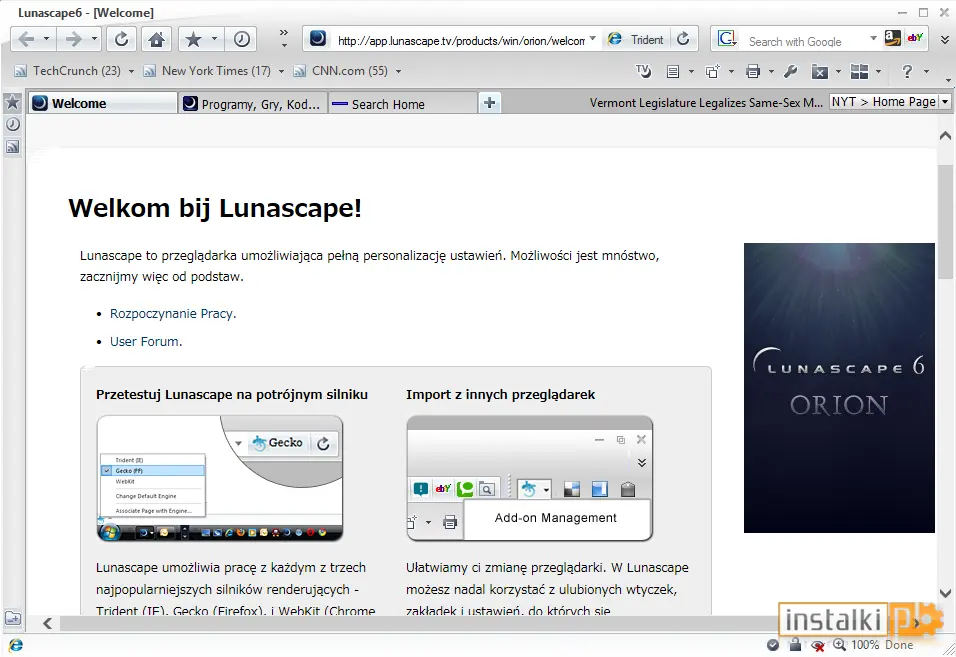Click the Gecko engine screenshot thumbnail

219,478
